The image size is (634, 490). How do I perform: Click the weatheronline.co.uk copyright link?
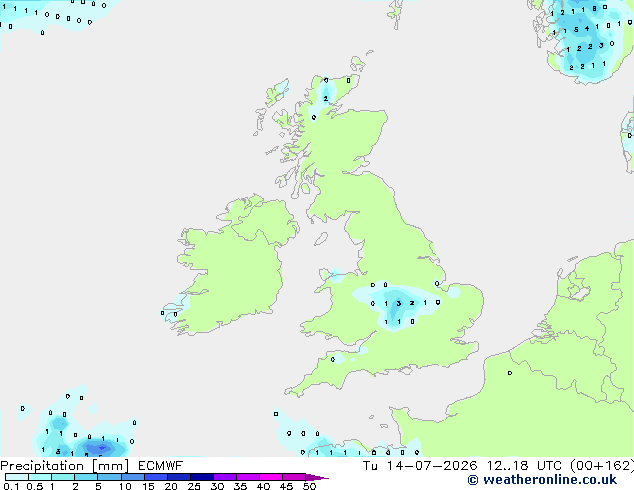pyautogui.click(x=542, y=480)
